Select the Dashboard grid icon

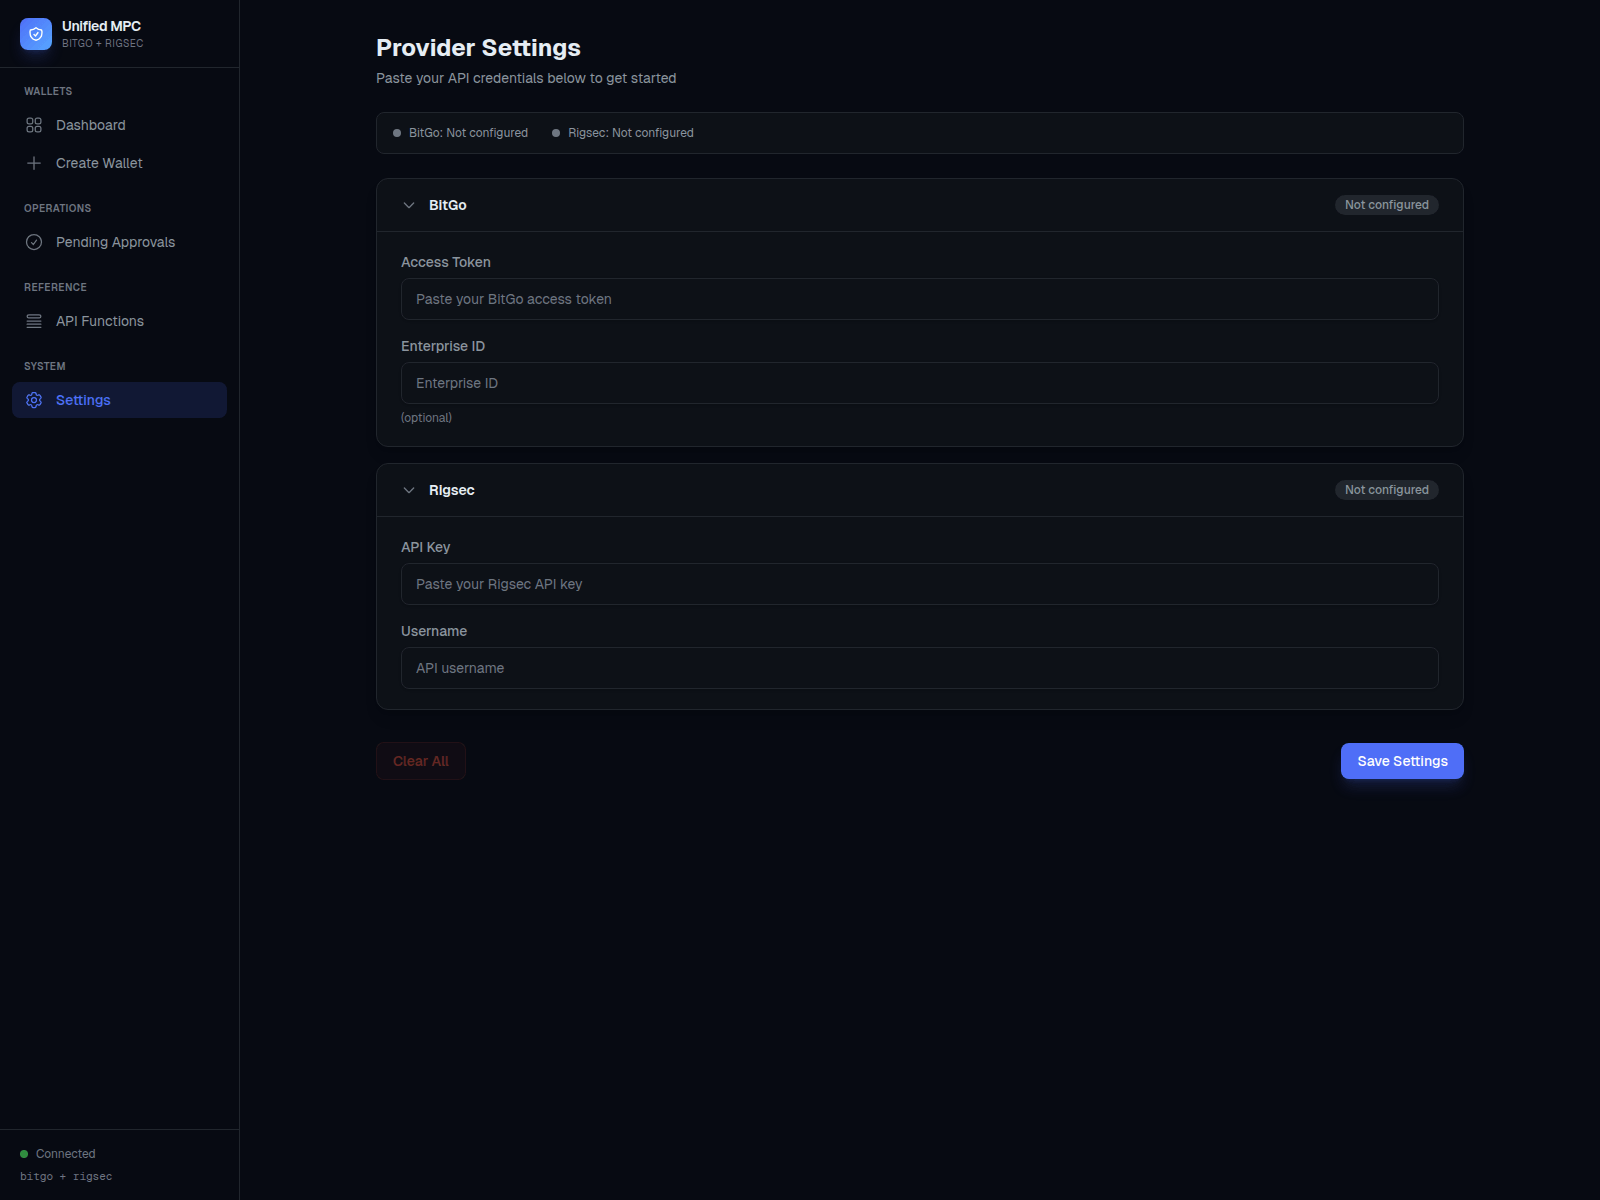pyautogui.click(x=34, y=125)
